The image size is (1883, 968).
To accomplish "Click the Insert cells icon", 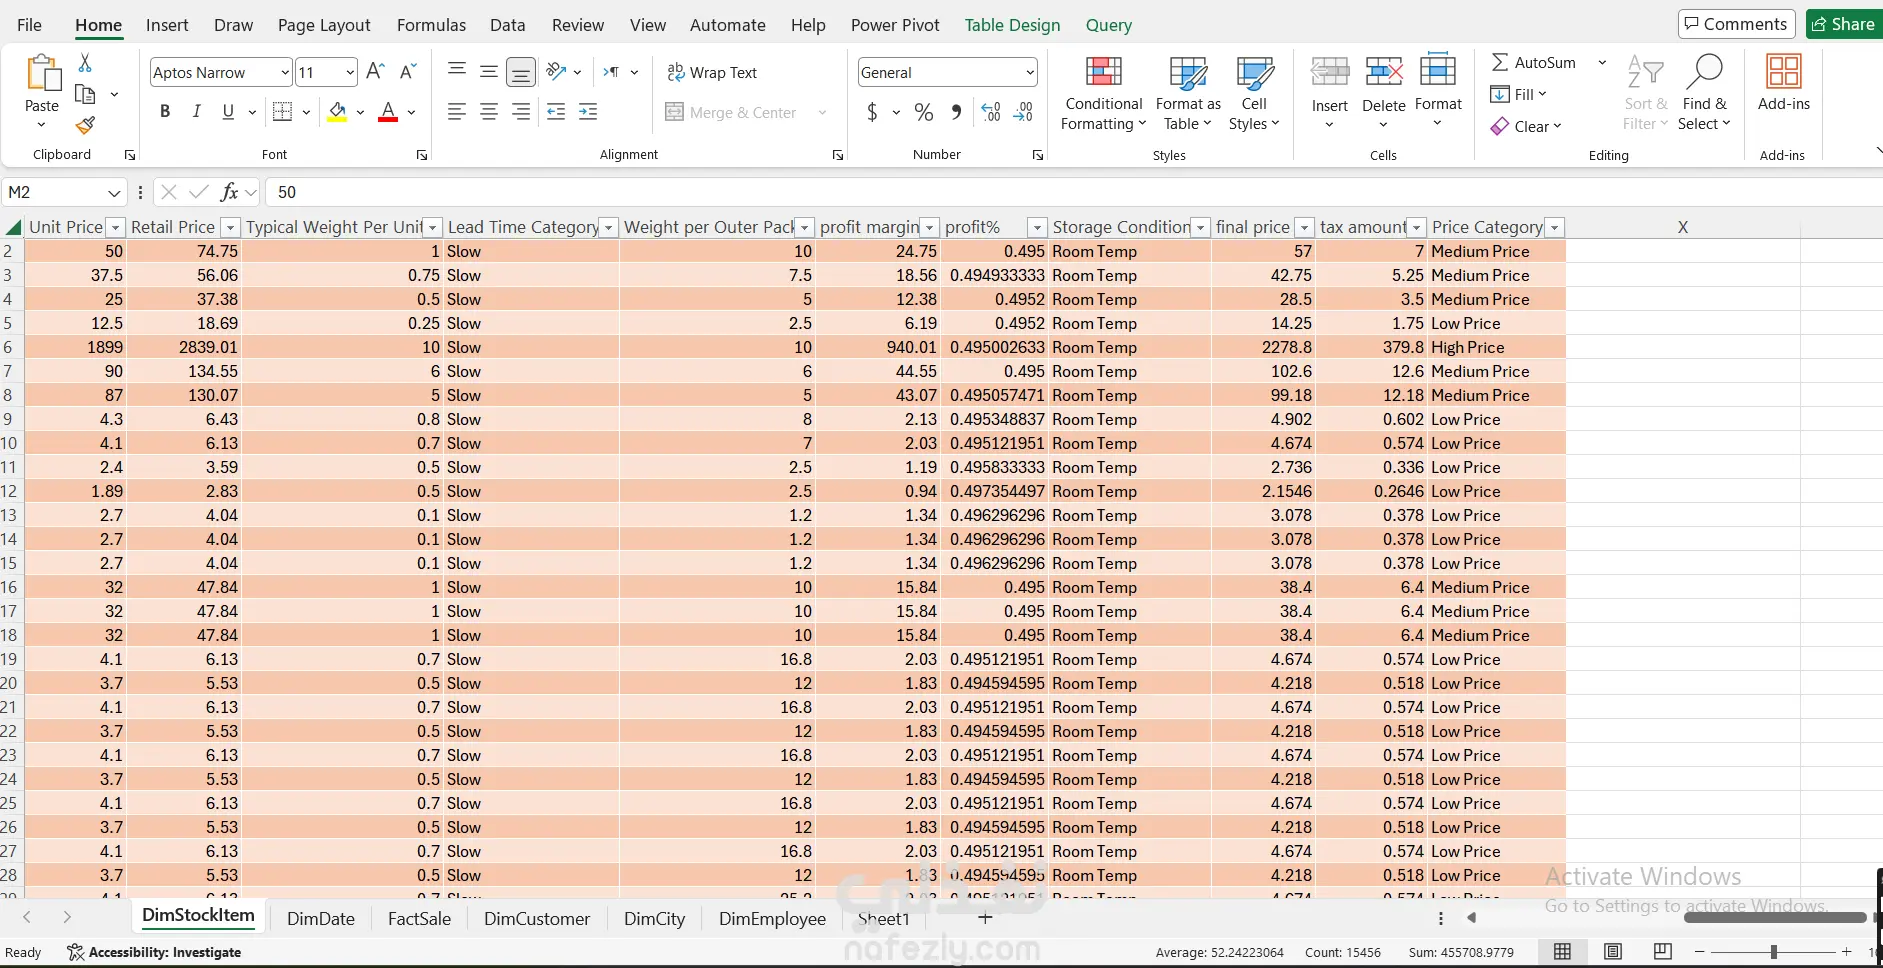I will 1330,72.
